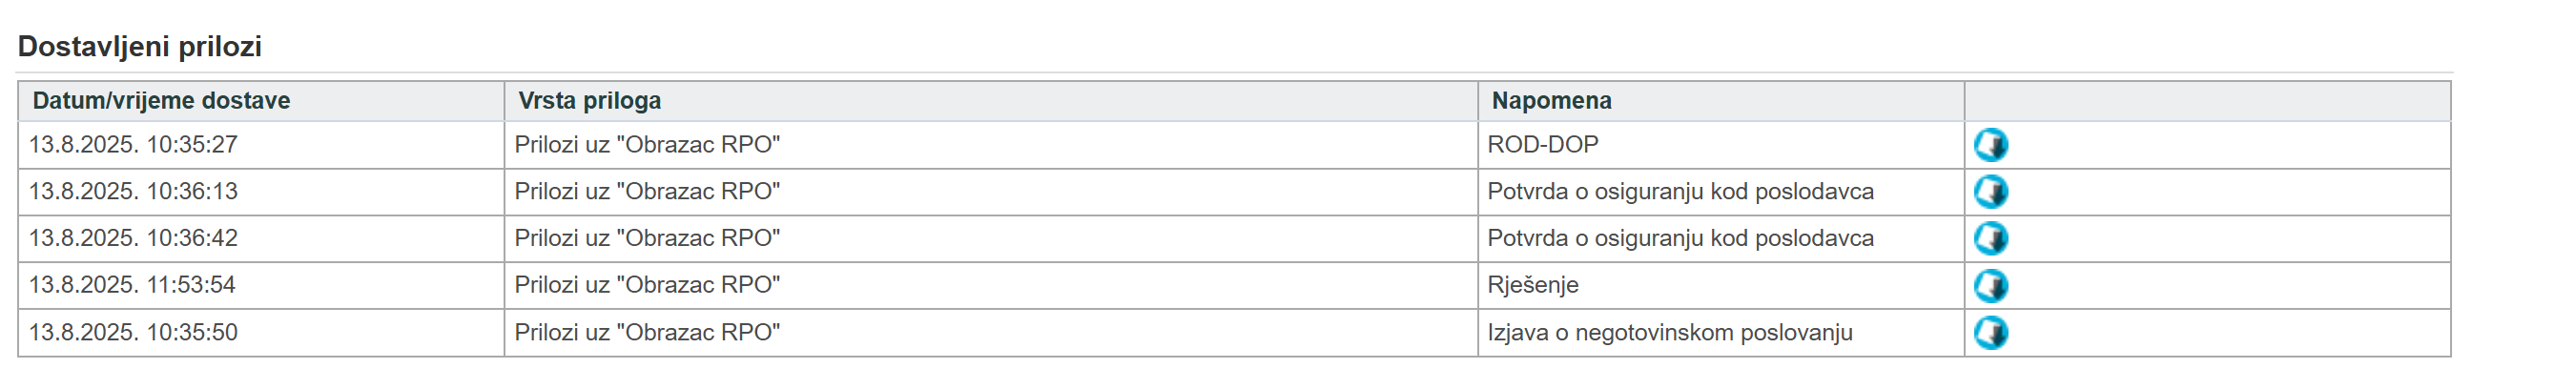Click the "Napomena" column header
Viewport: 2576px width, 389px height.
1551,101
